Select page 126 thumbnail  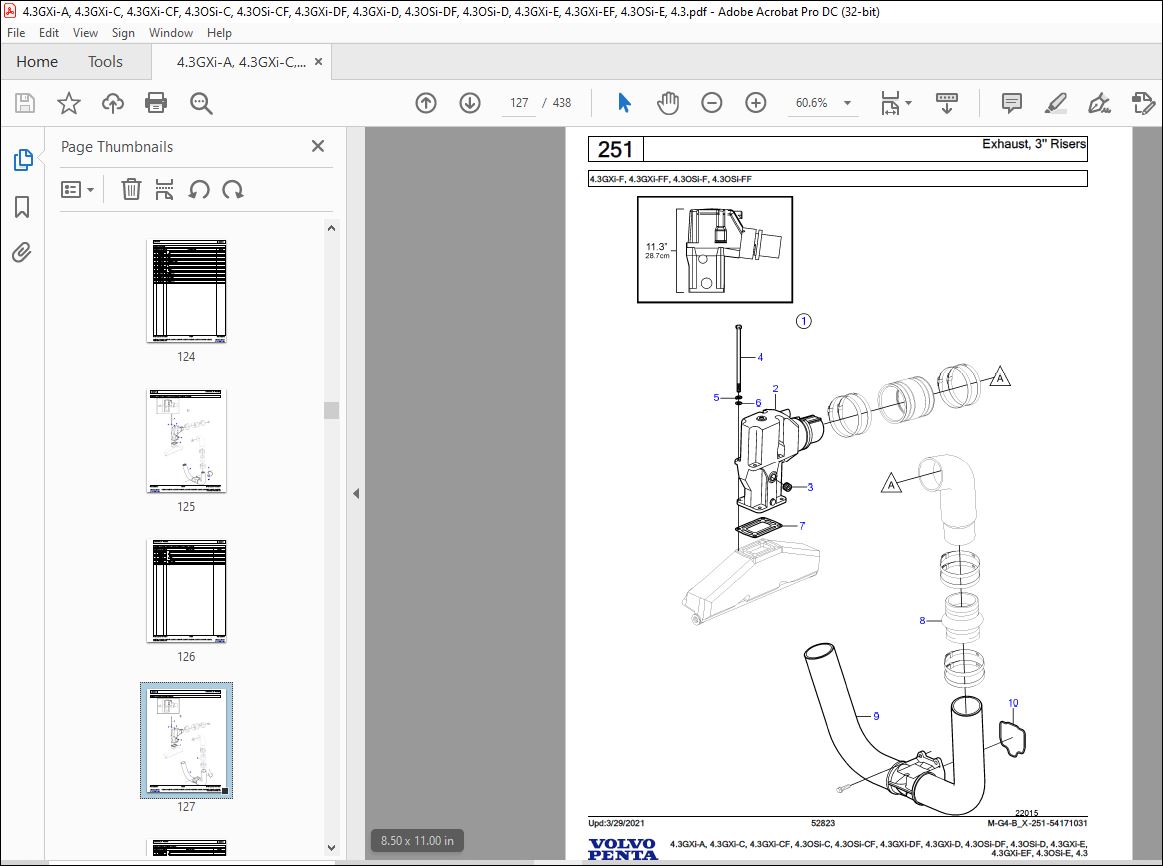tap(187, 591)
